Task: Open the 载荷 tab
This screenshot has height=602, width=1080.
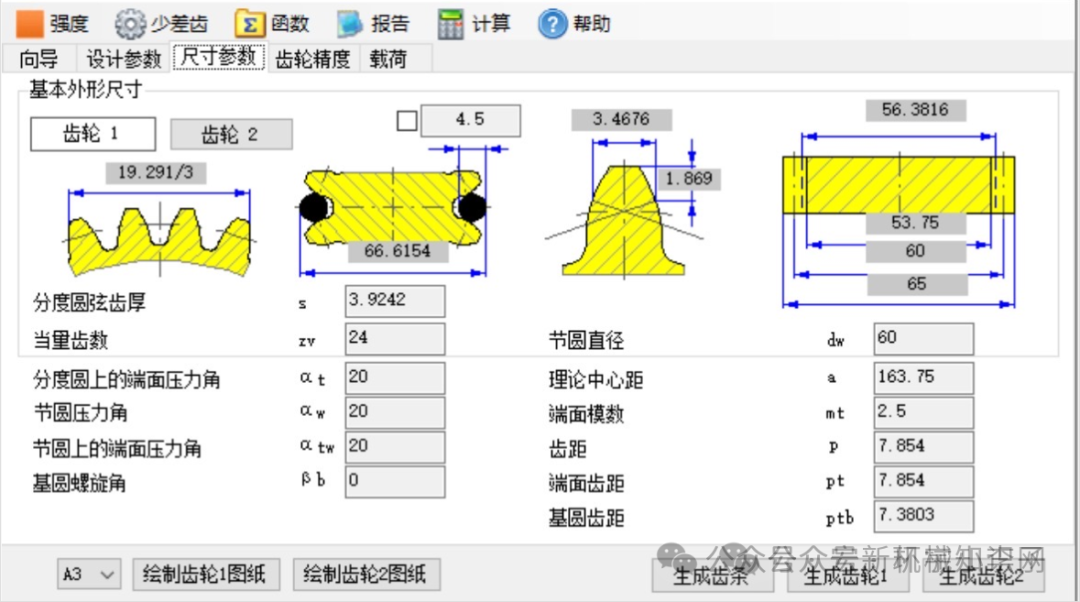Action: click(x=388, y=59)
